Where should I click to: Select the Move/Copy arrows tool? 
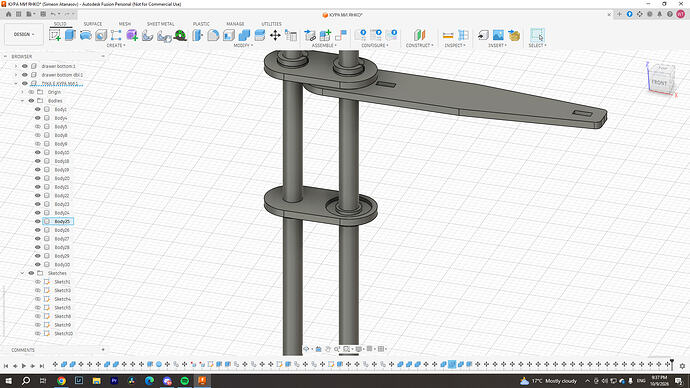tap(275, 35)
